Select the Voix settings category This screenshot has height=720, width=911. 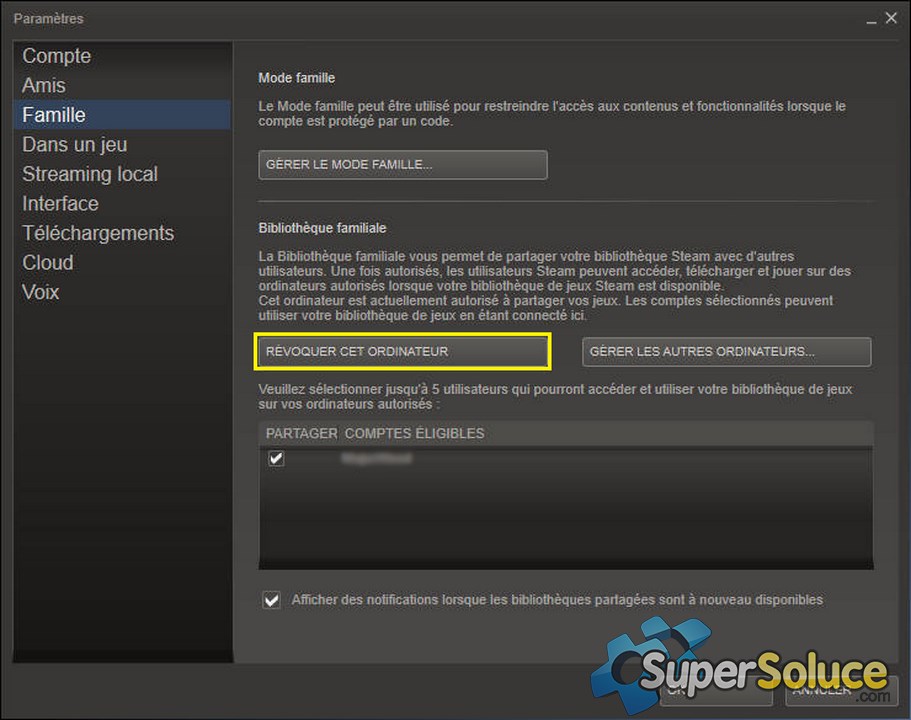tap(40, 292)
